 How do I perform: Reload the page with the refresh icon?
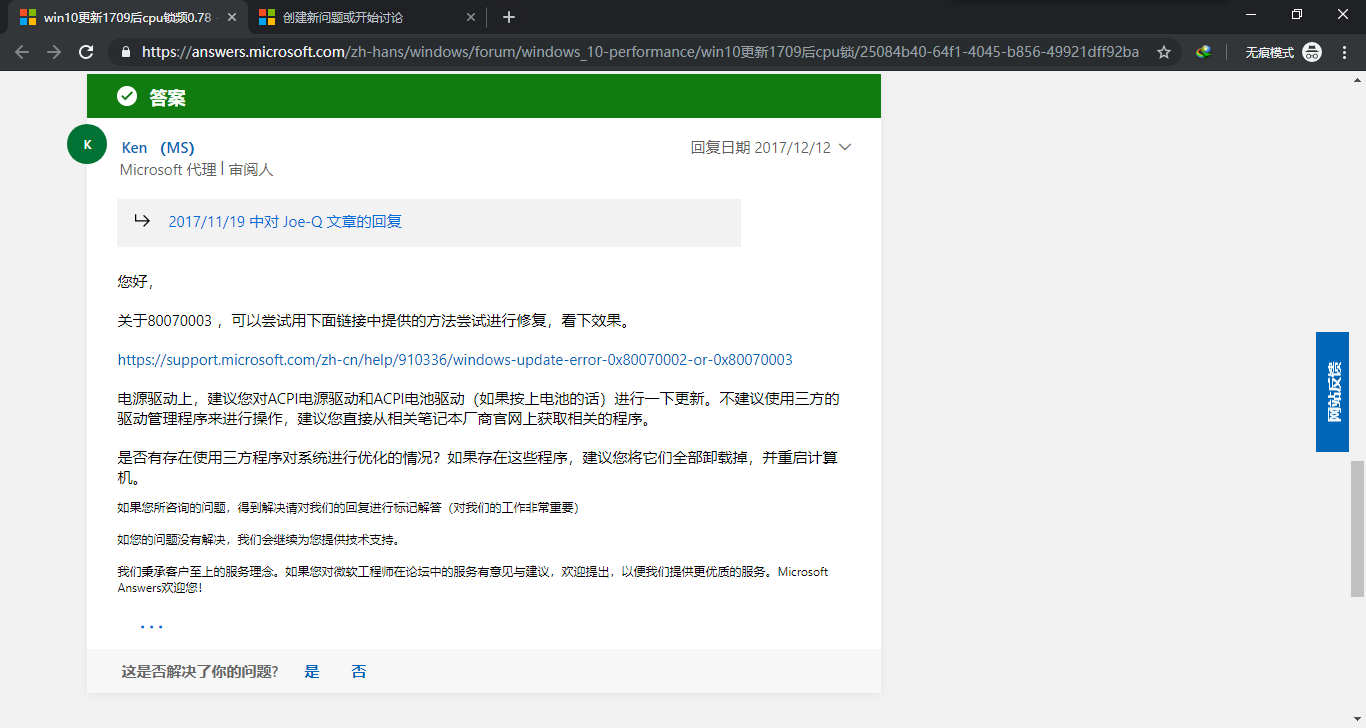pos(86,52)
